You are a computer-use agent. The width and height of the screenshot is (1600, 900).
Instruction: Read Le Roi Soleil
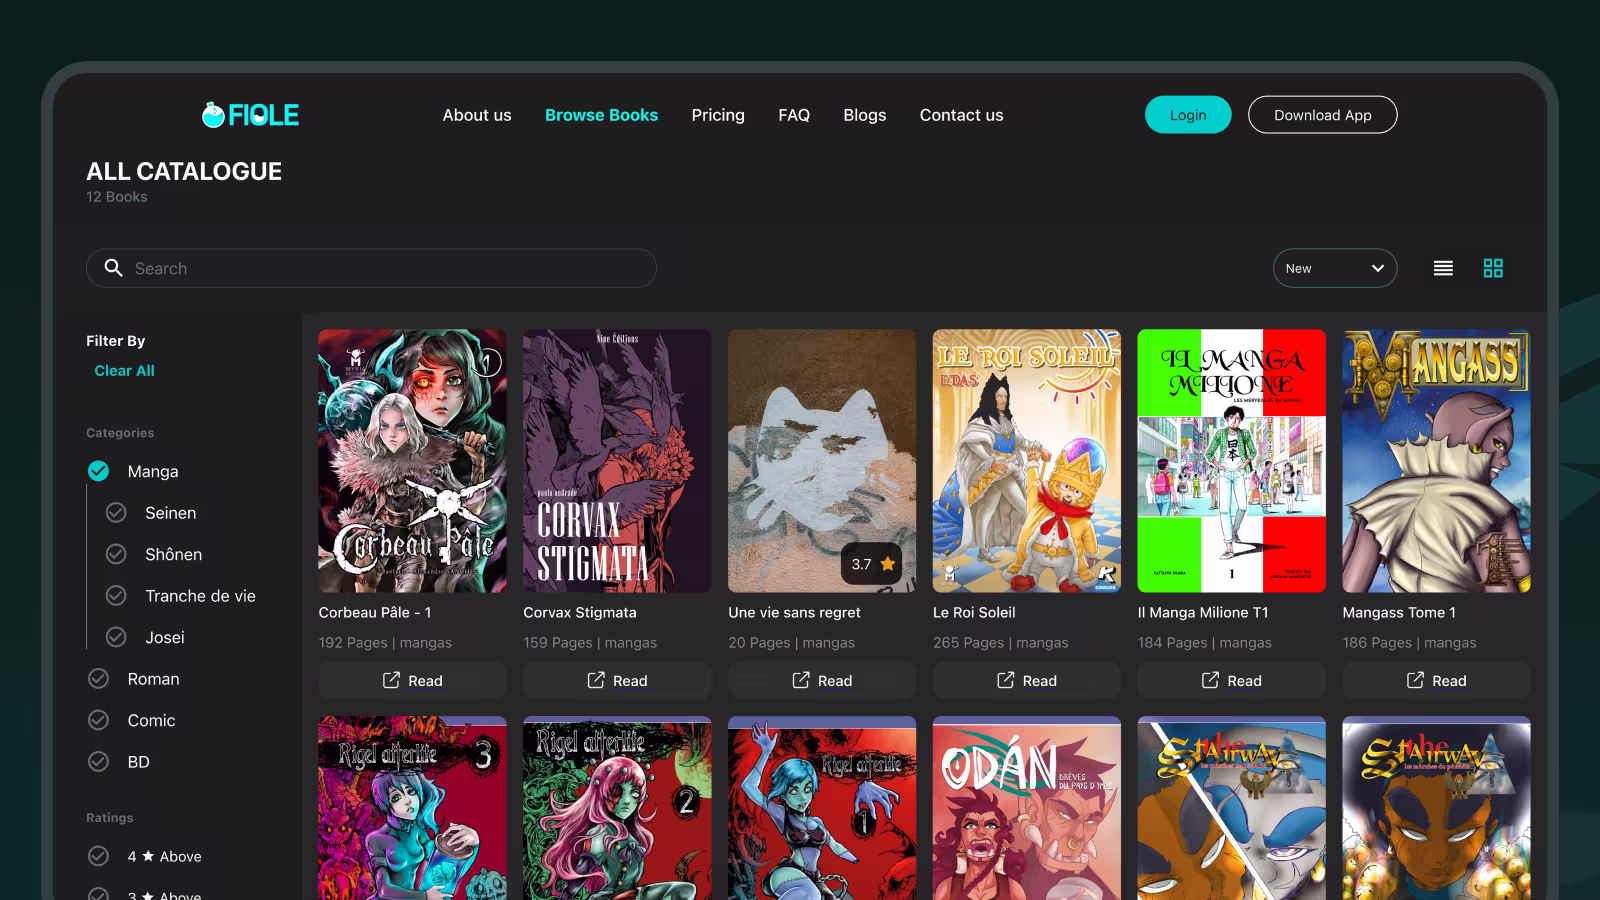(x=1027, y=680)
